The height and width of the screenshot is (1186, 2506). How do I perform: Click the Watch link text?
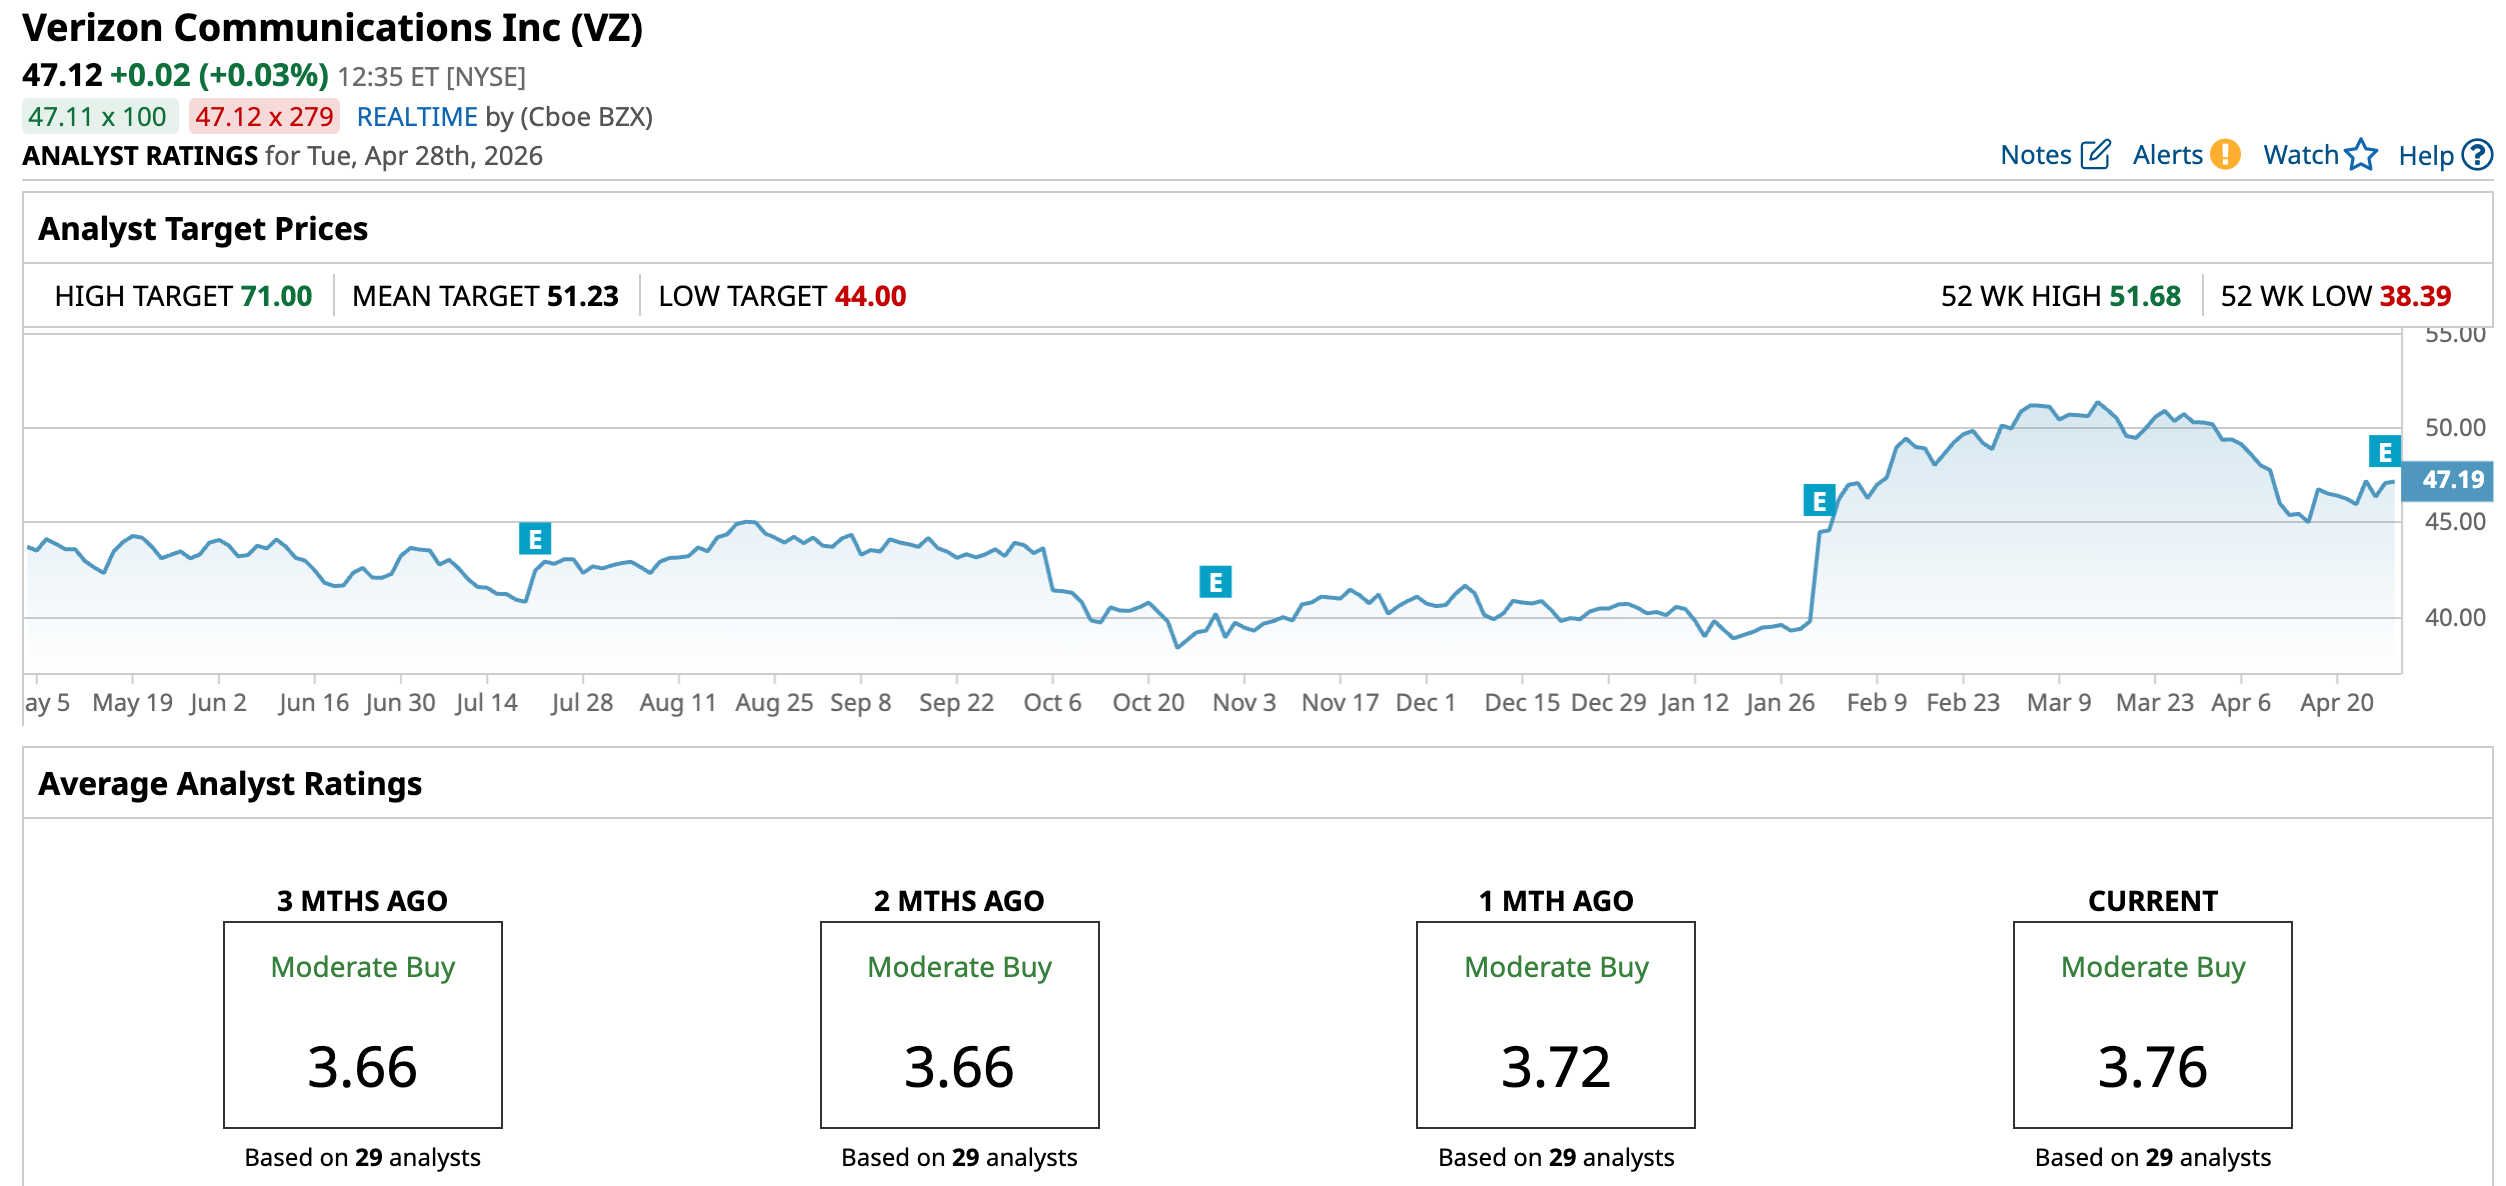click(x=2300, y=155)
